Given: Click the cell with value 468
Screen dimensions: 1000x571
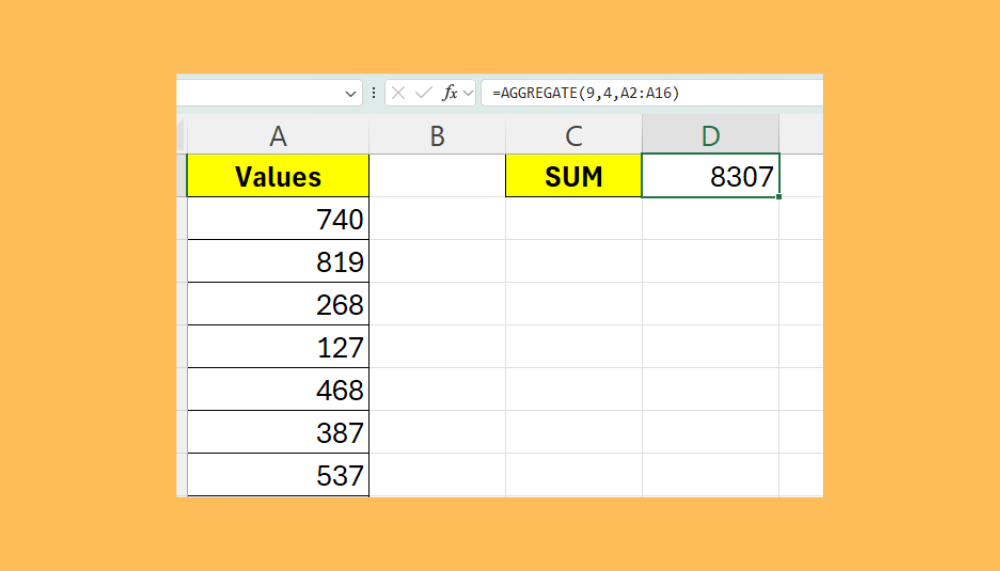Looking at the screenshot, I should pos(278,389).
